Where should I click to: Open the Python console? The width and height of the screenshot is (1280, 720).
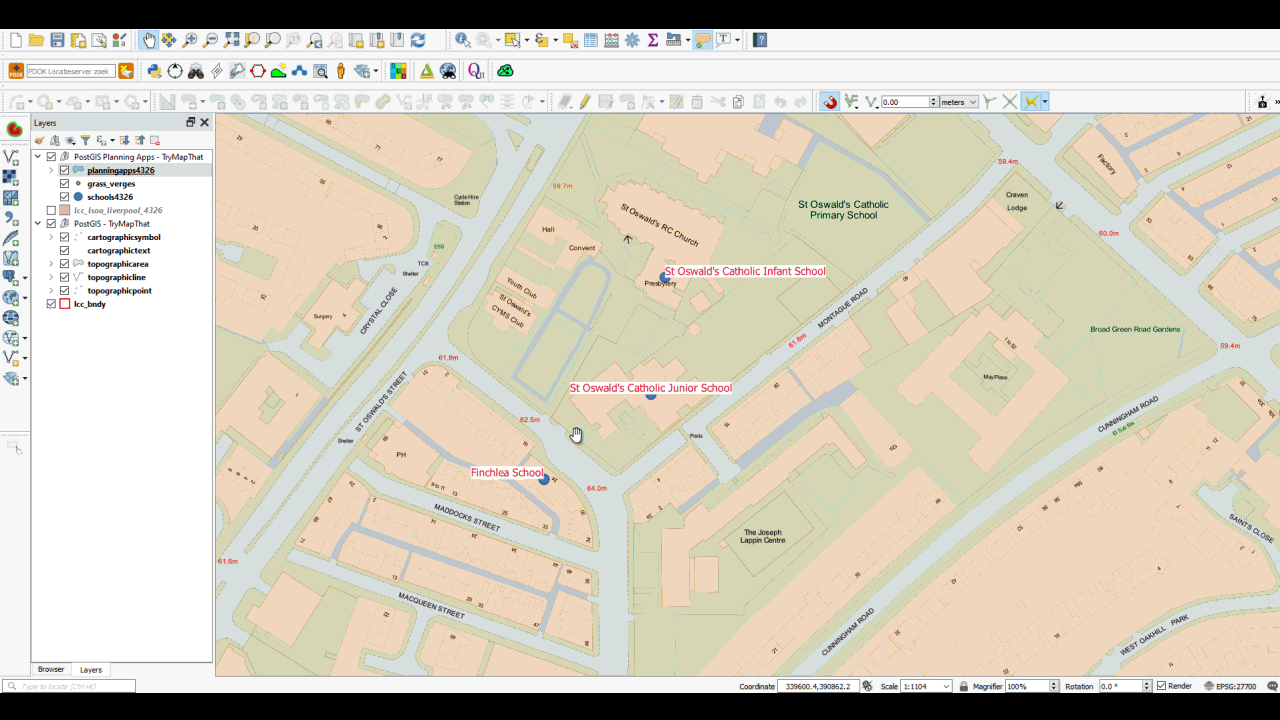point(154,71)
